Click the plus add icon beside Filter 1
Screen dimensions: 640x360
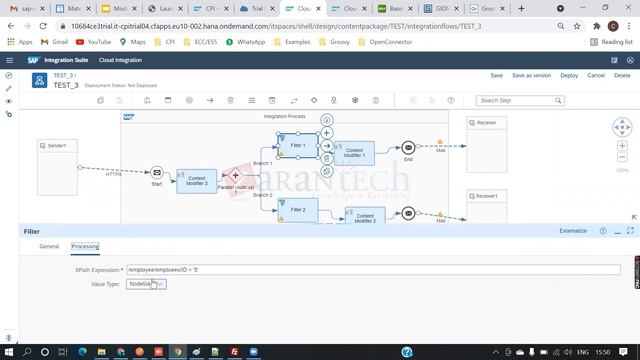[x=327, y=133]
